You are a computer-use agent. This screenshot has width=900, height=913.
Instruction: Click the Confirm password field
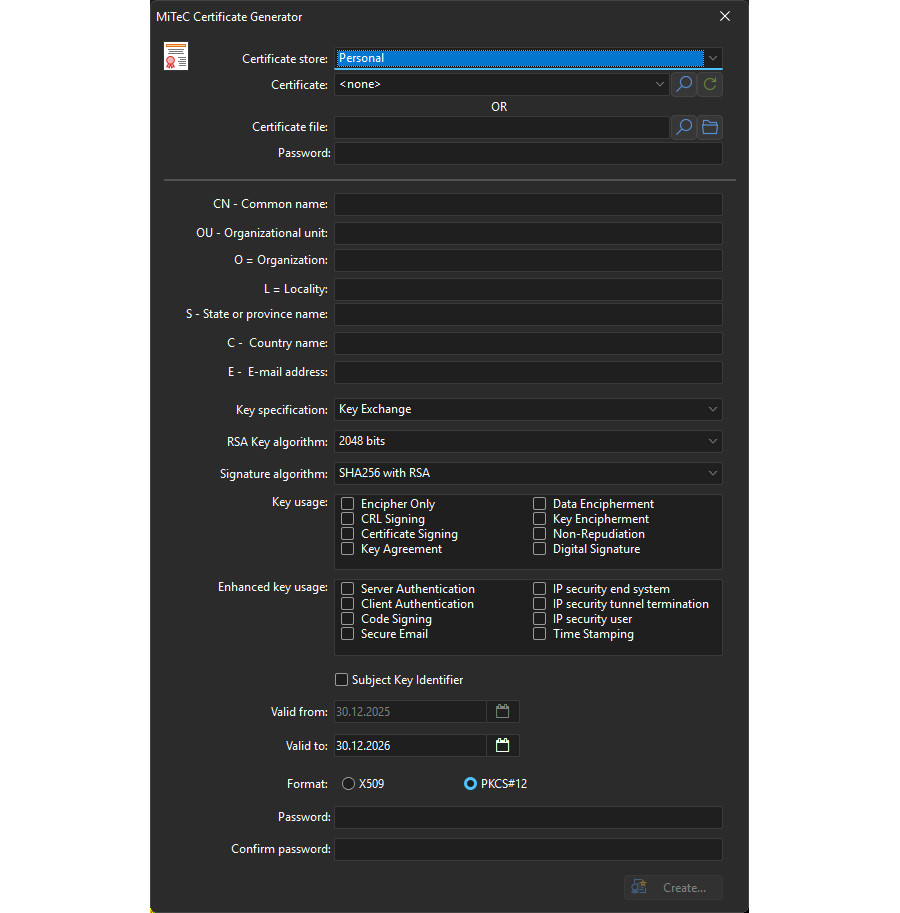coord(529,850)
